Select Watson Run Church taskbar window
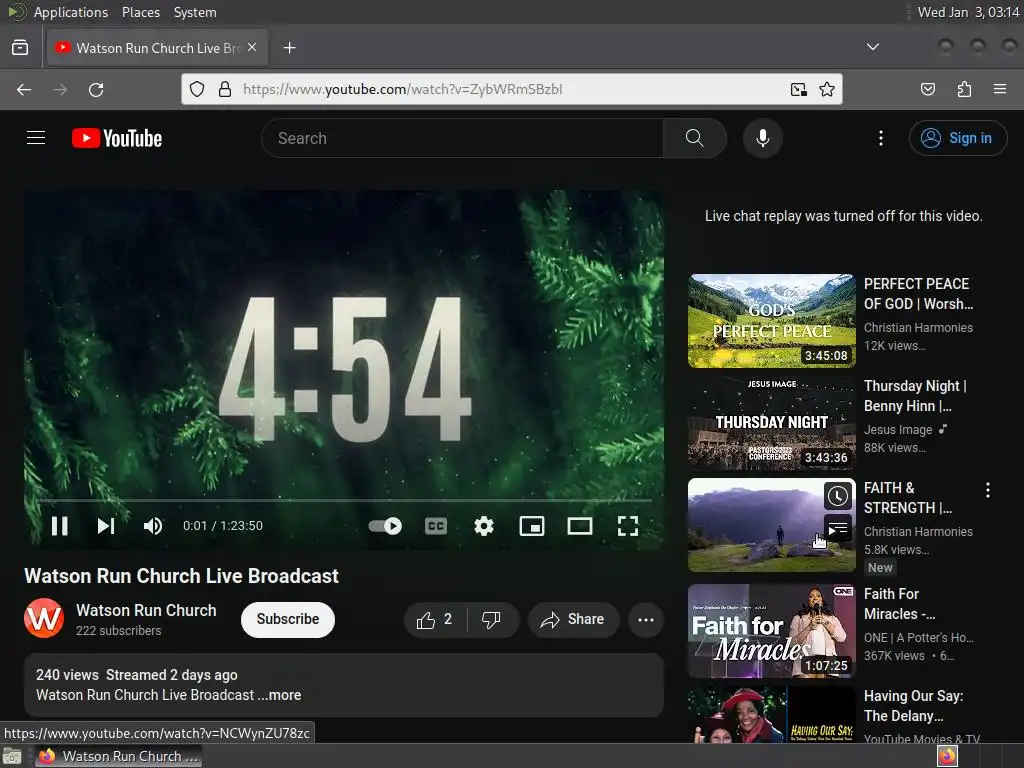This screenshot has width=1024, height=768. pos(118,756)
